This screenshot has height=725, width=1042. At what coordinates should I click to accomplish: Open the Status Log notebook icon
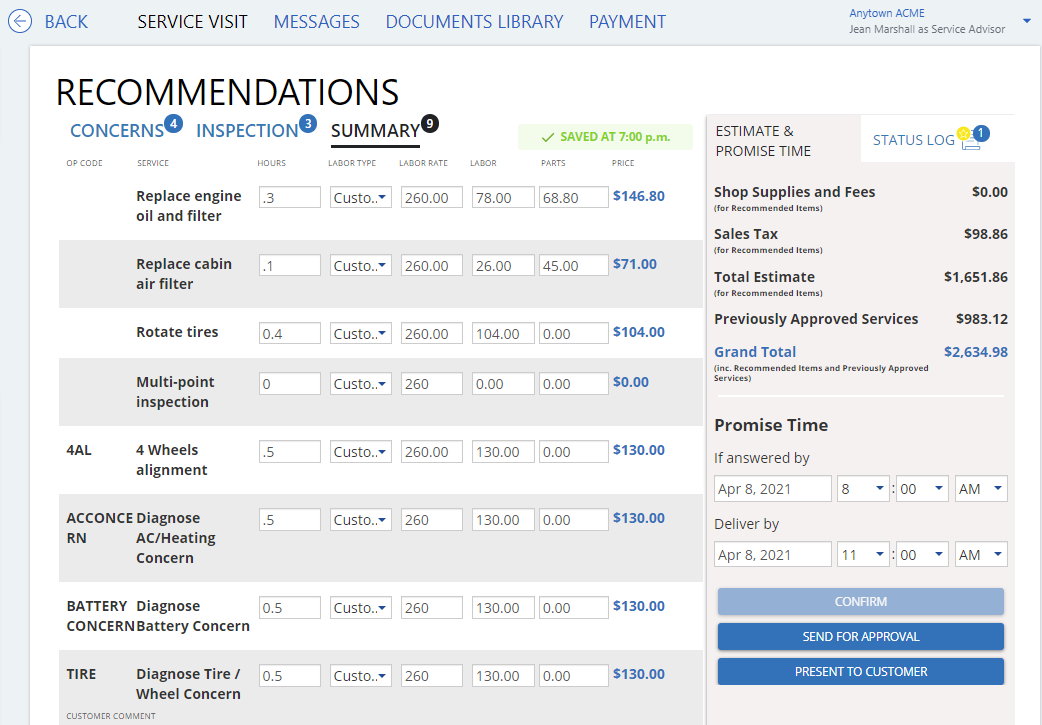point(971,144)
